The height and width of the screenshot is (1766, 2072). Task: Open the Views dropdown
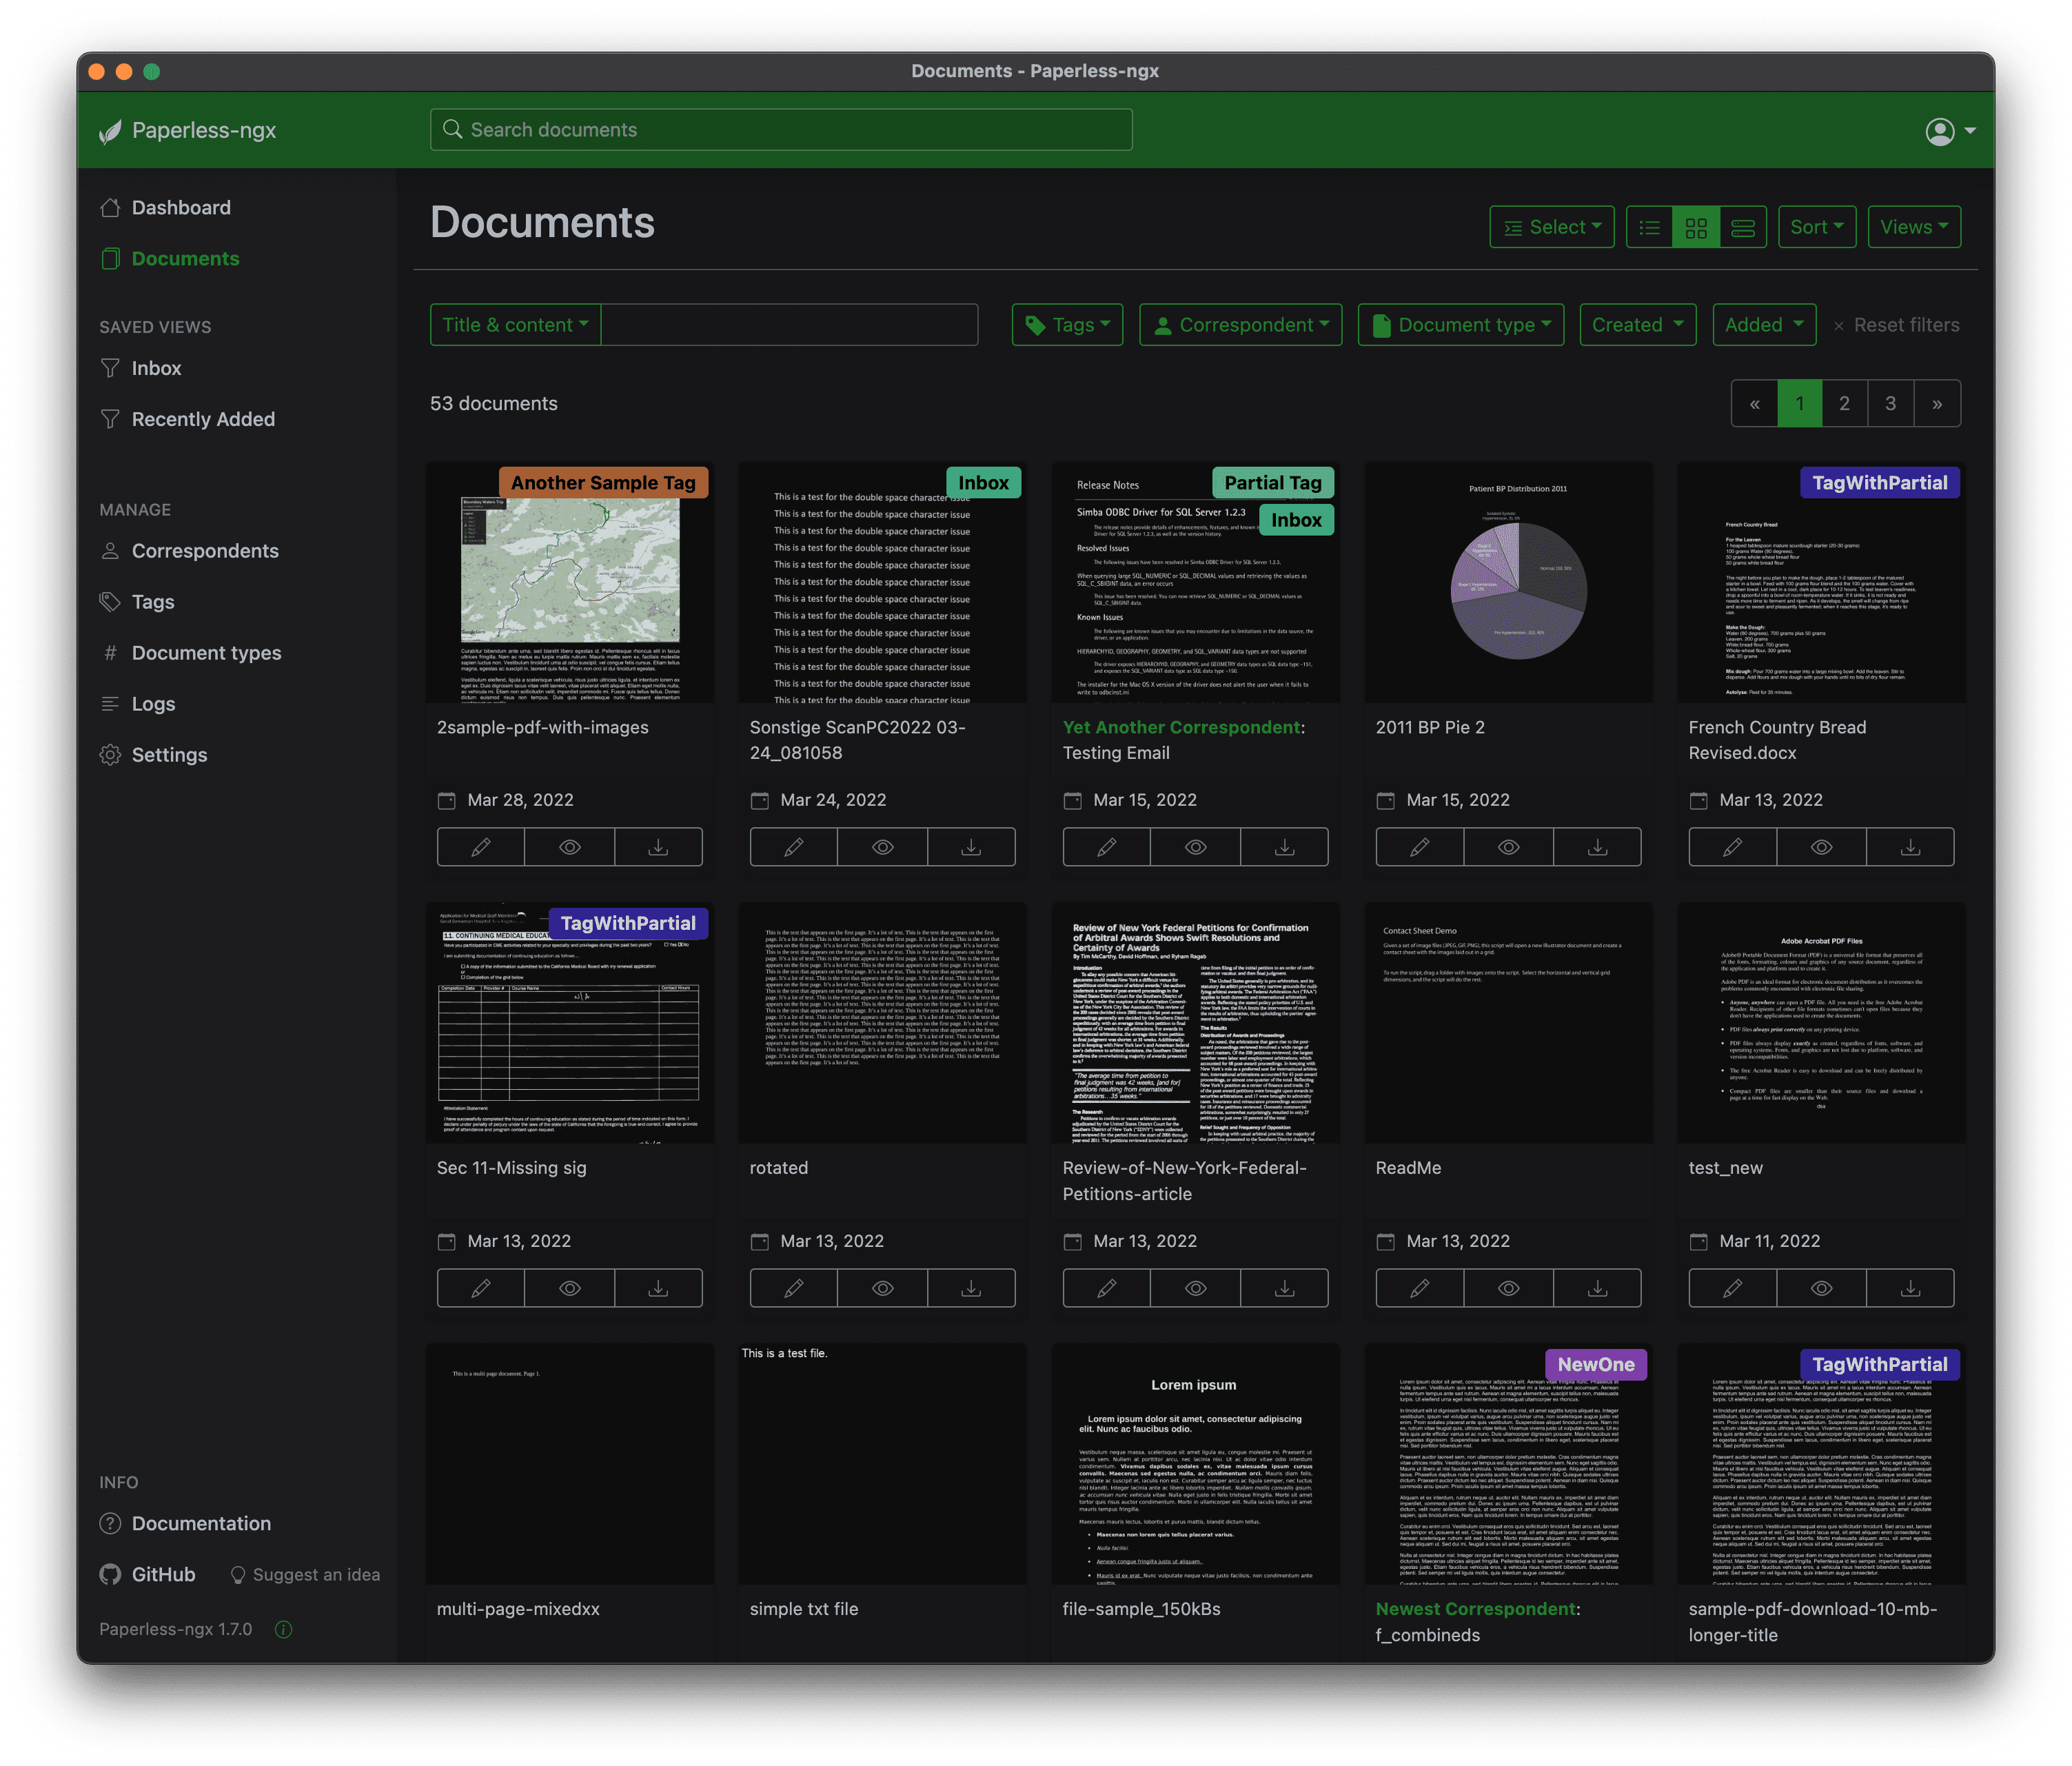coord(1914,227)
